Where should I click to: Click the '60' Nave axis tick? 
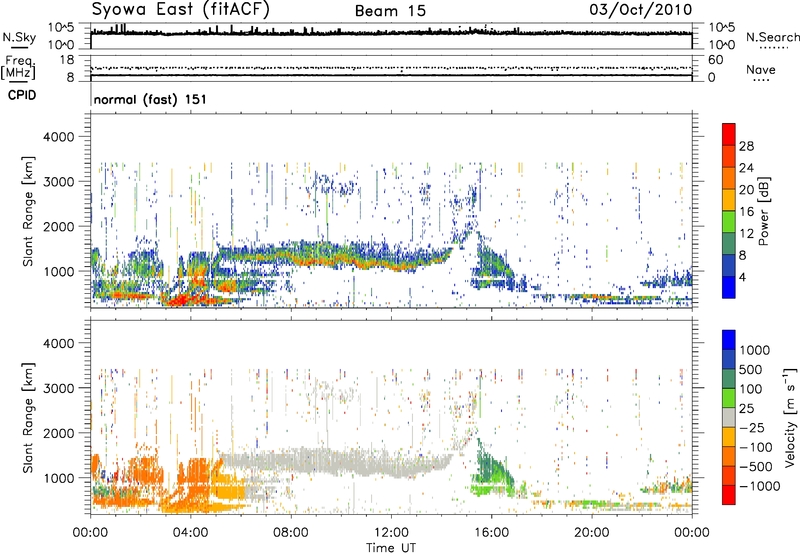[715, 60]
